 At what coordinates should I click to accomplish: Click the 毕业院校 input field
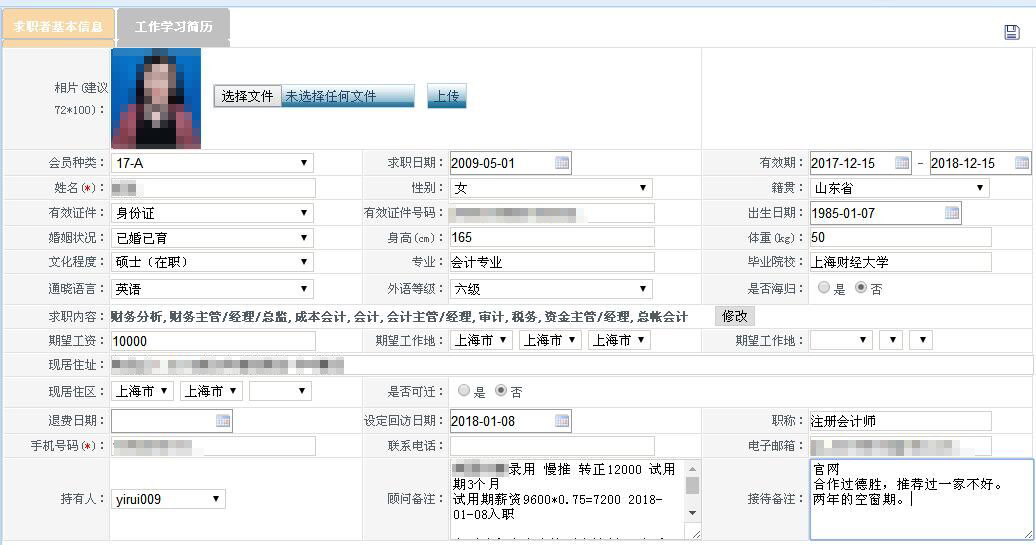pos(901,262)
